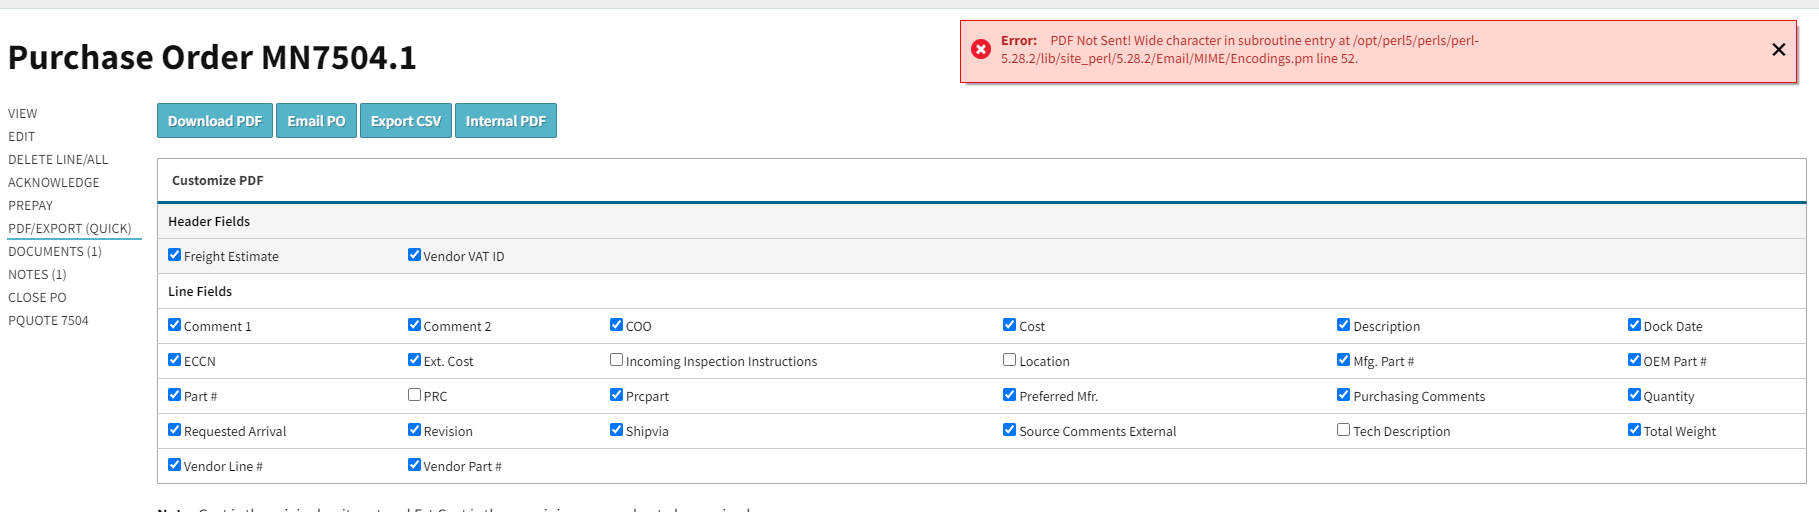Viewport: 1819px width, 512px height.
Task: Enable the Tech Description checkbox
Action: (1343, 430)
